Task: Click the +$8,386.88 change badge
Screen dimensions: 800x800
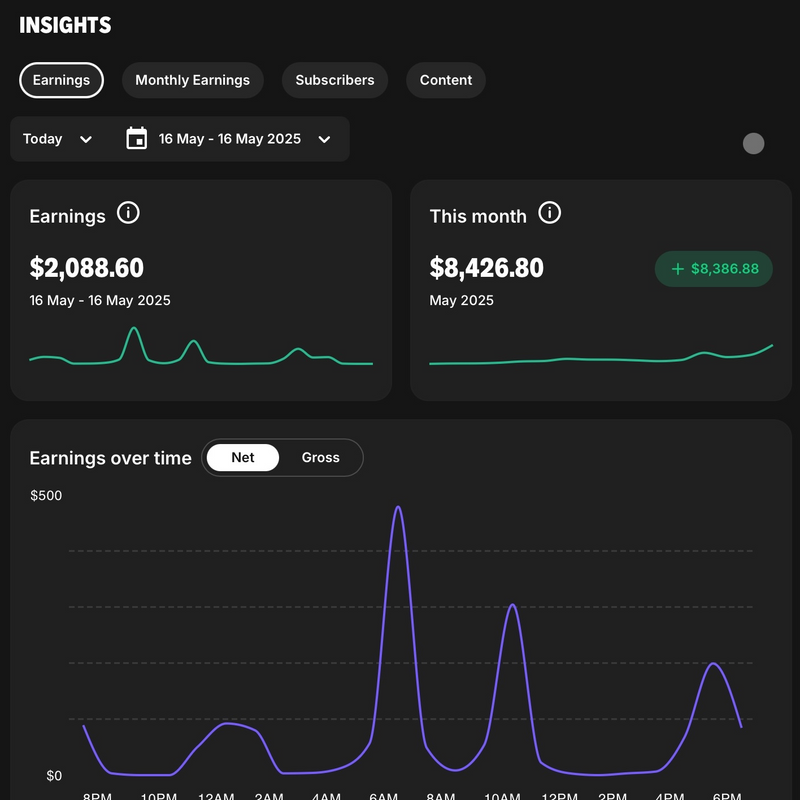Action: pyautogui.click(x=714, y=269)
